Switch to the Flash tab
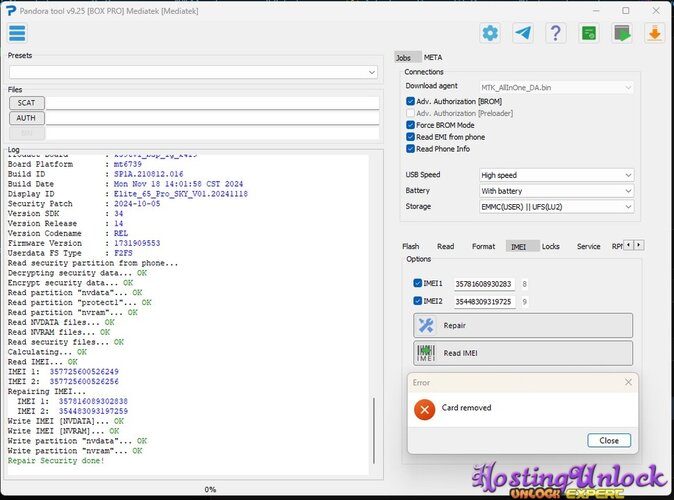This screenshot has height=500, width=674. coord(411,246)
